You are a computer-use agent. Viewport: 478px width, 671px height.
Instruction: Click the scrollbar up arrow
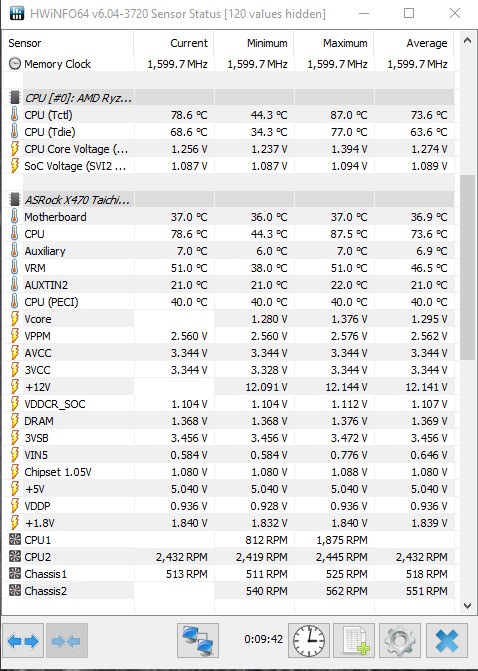click(x=467, y=41)
